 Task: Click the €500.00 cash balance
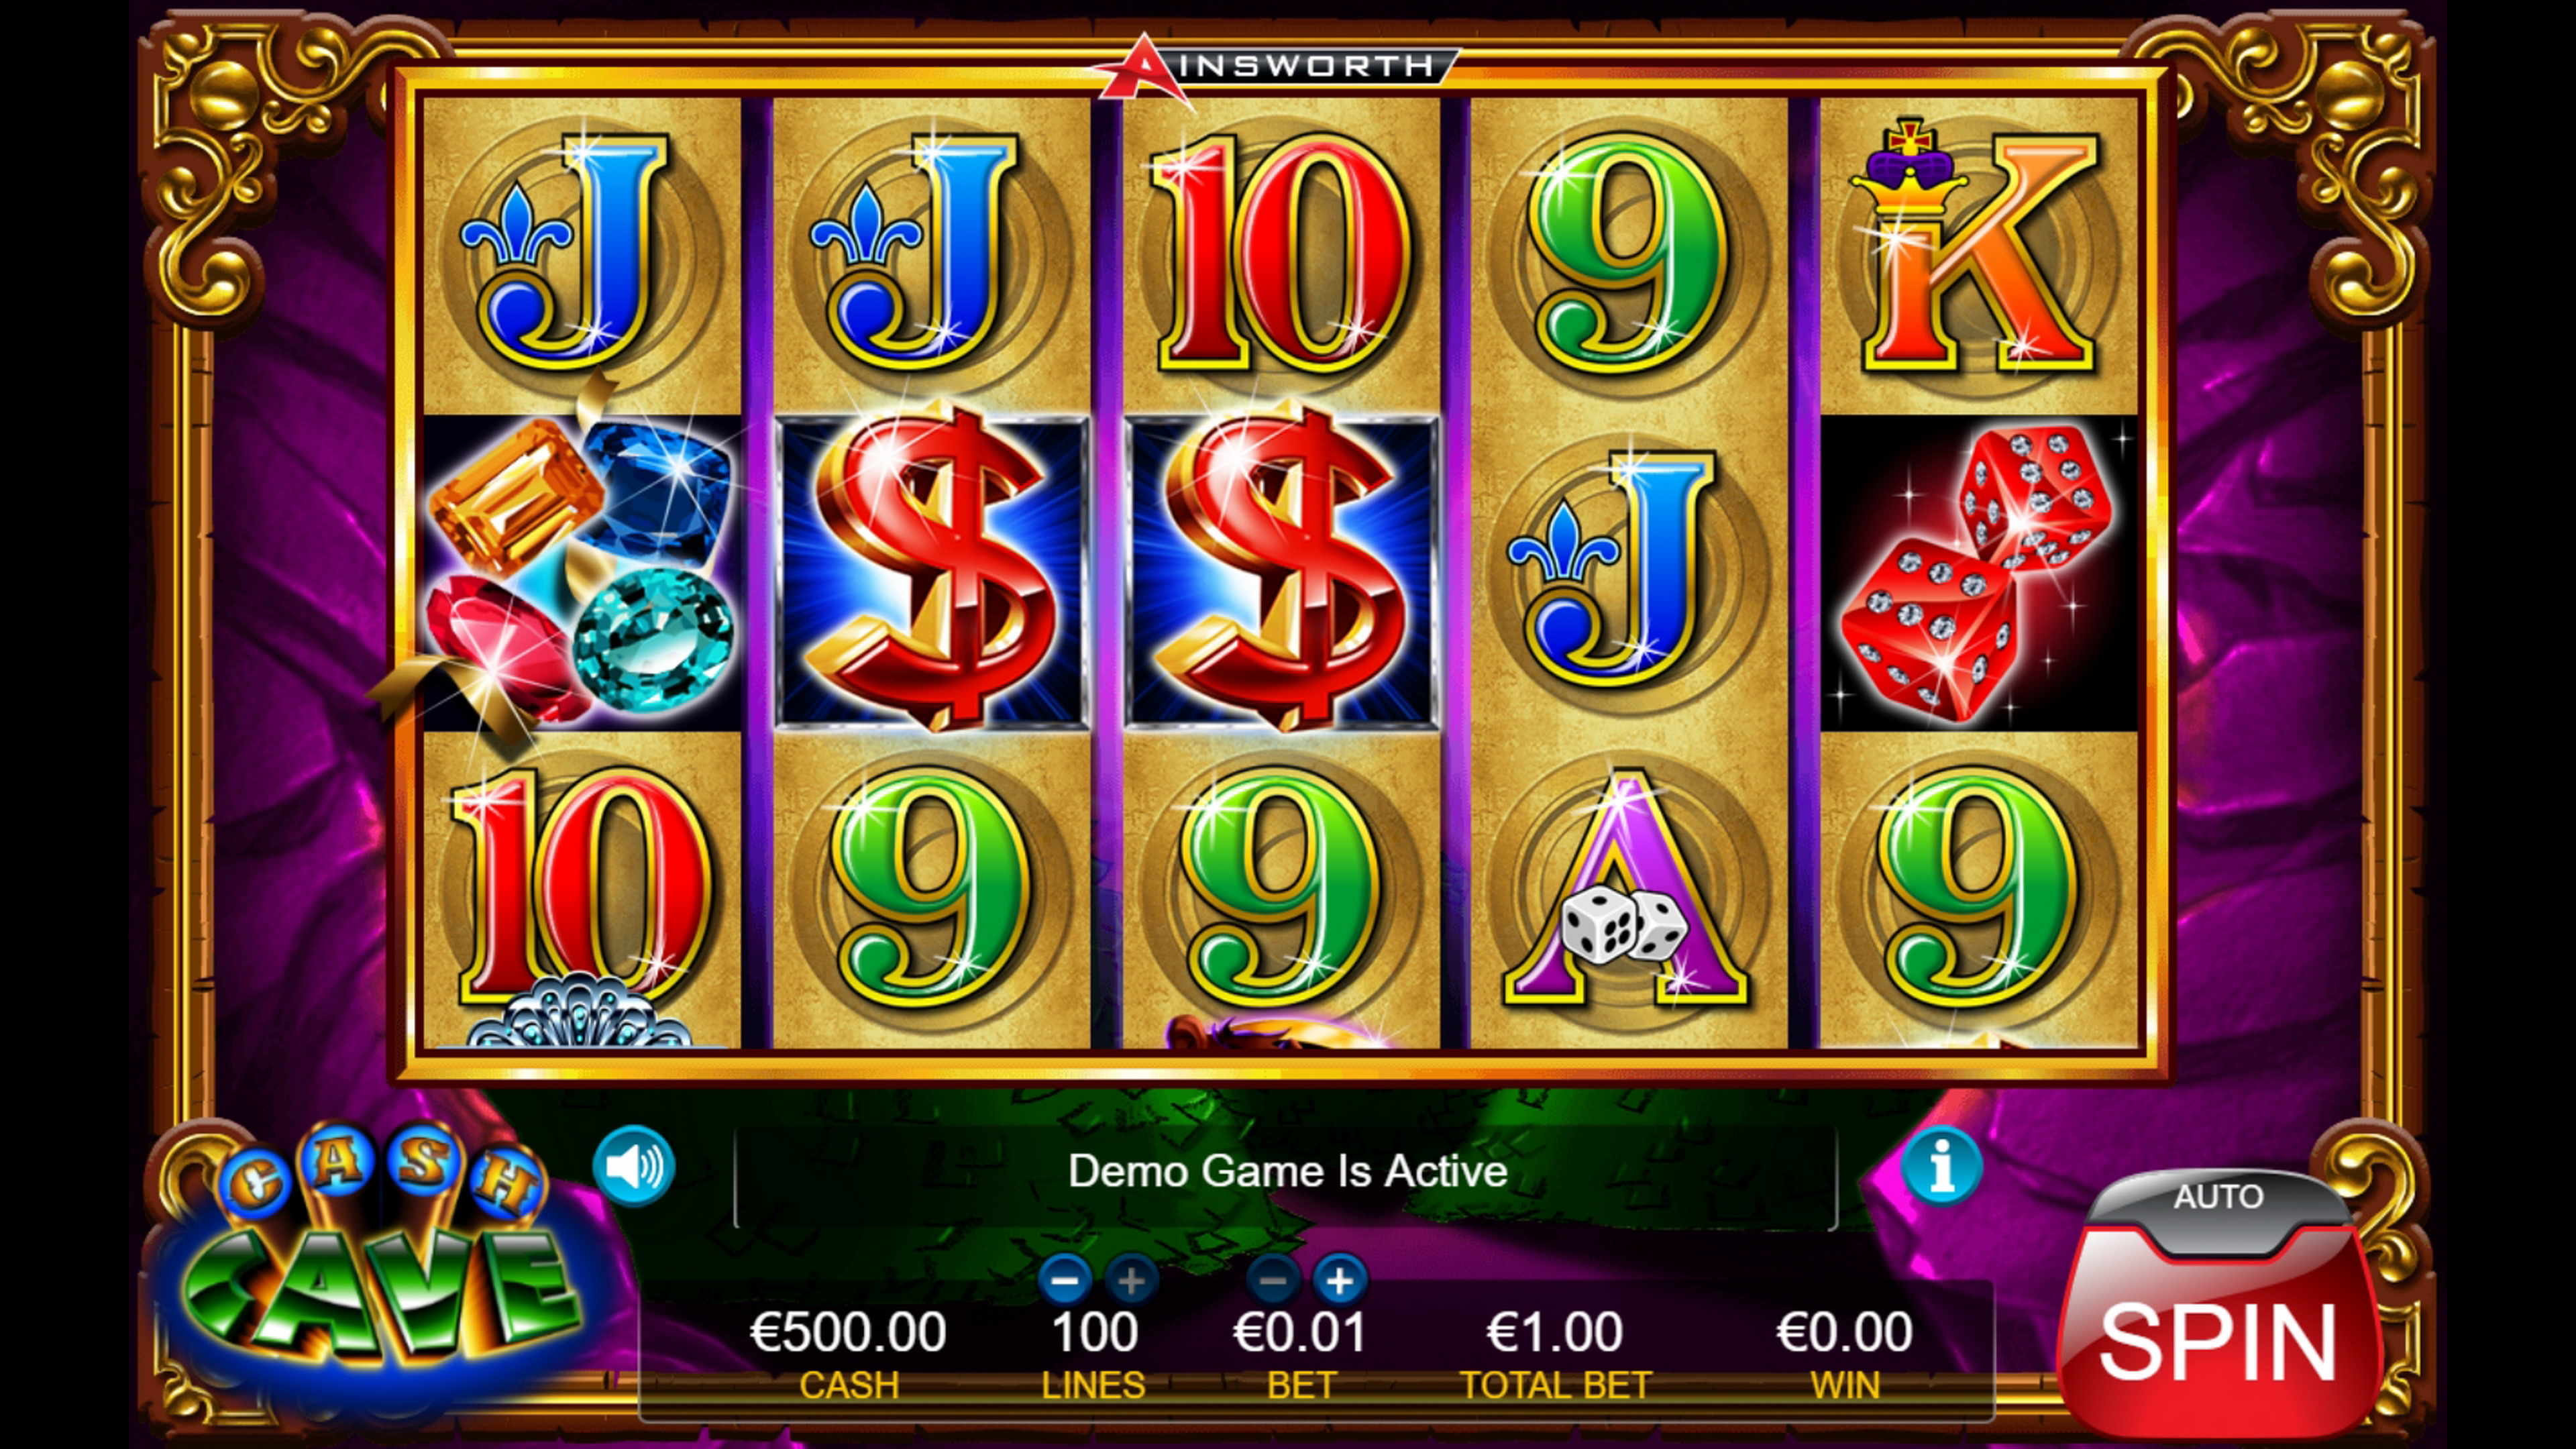coord(848,1332)
